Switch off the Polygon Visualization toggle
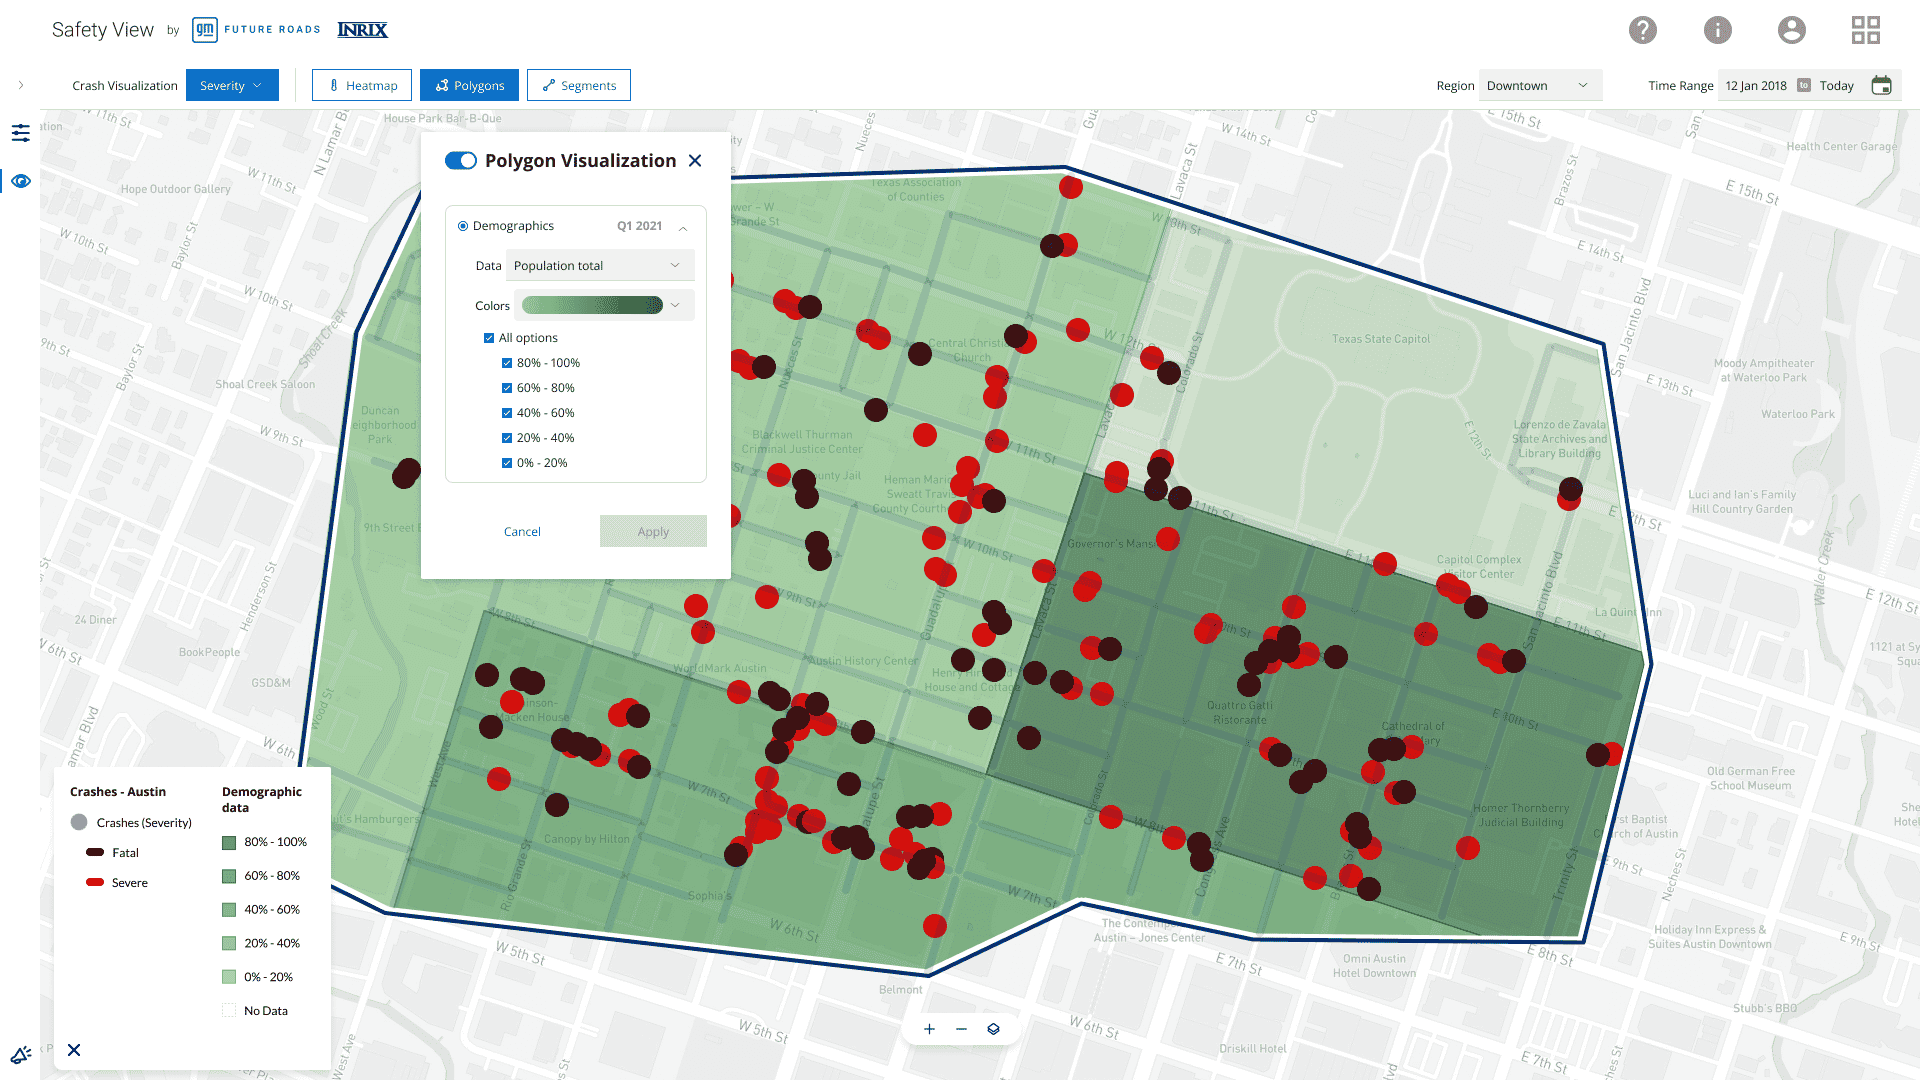 point(461,161)
